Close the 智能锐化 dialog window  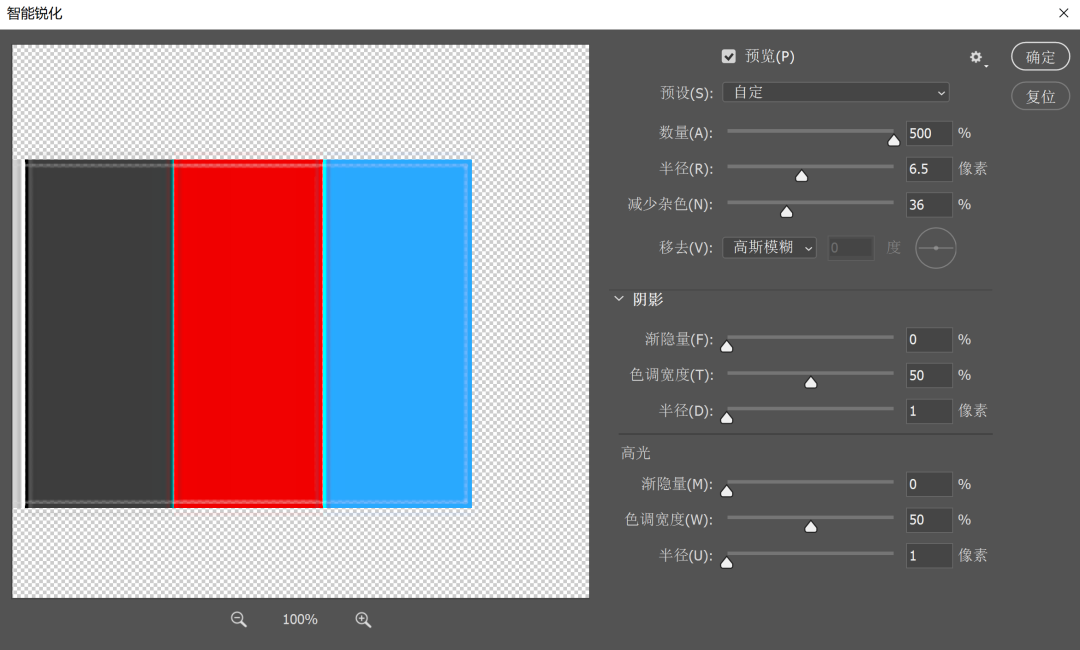1063,13
